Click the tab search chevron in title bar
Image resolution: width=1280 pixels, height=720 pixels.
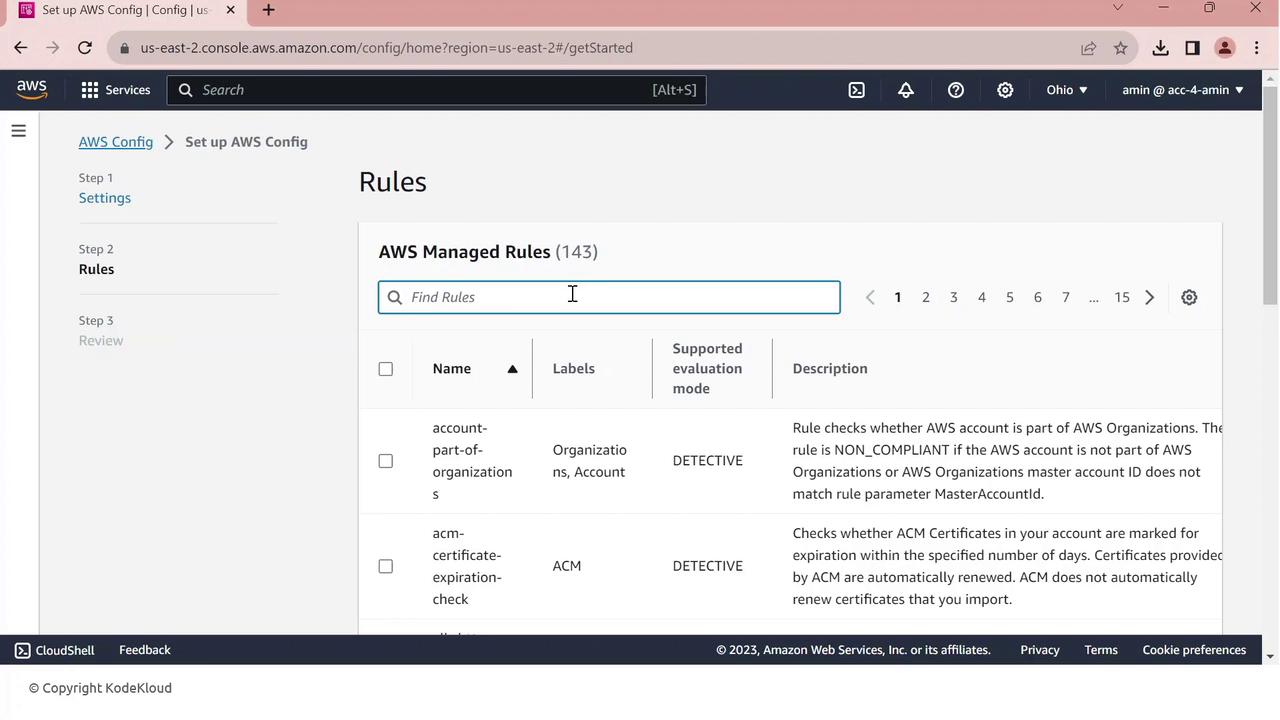tap(1118, 8)
